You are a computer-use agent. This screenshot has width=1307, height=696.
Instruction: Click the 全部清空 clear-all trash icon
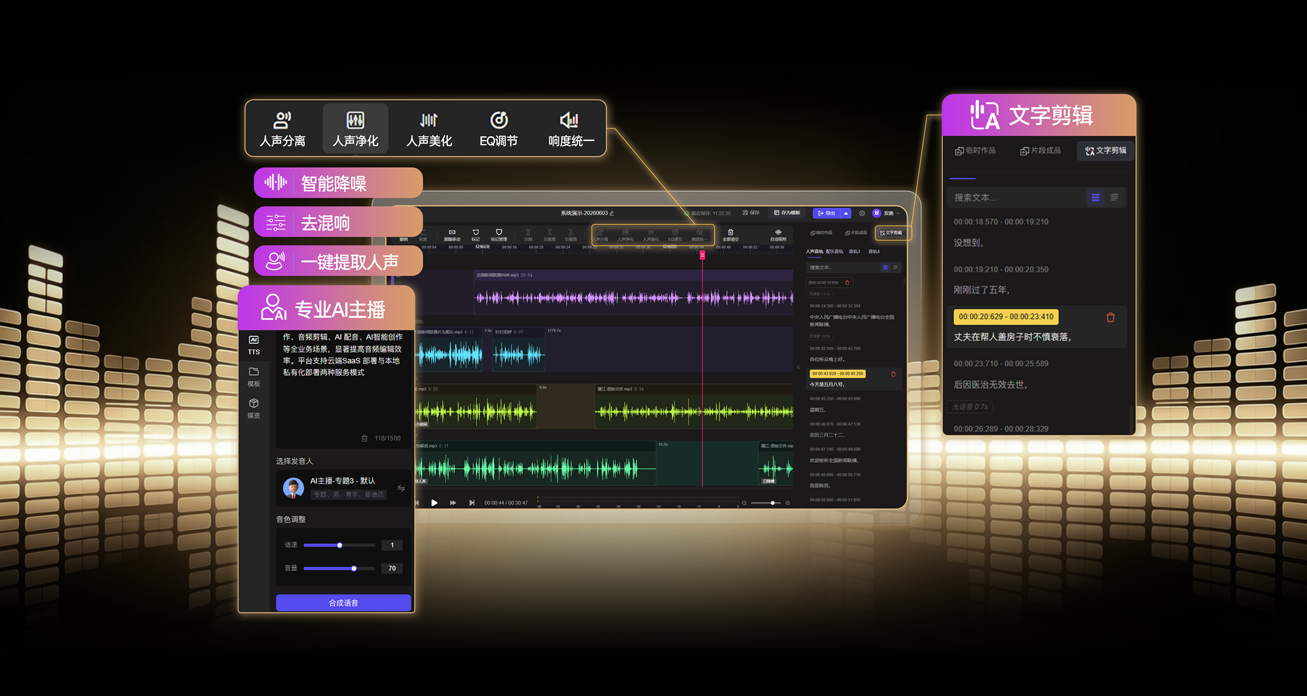click(x=730, y=235)
